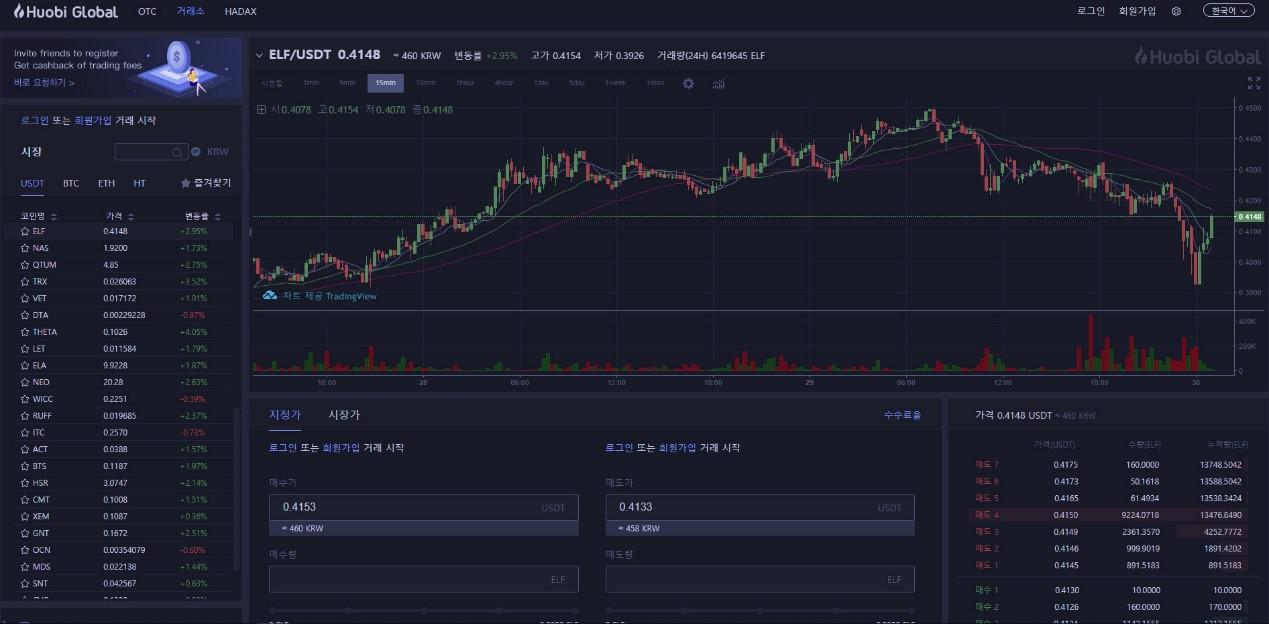Open 거래소 exchange menu item
The width and height of the screenshot is (1269, 624).
coord(190,12)
